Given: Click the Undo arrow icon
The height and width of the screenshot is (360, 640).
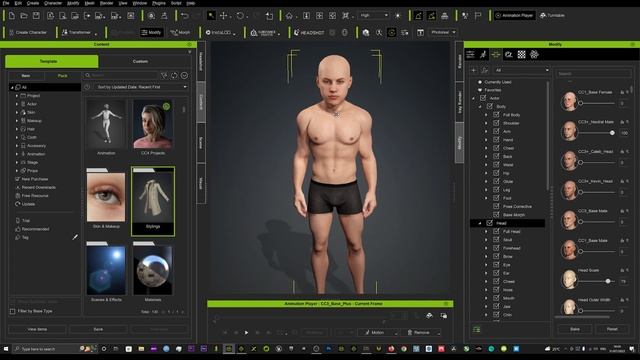Looking at the screenshot, I should coord(184,16).
